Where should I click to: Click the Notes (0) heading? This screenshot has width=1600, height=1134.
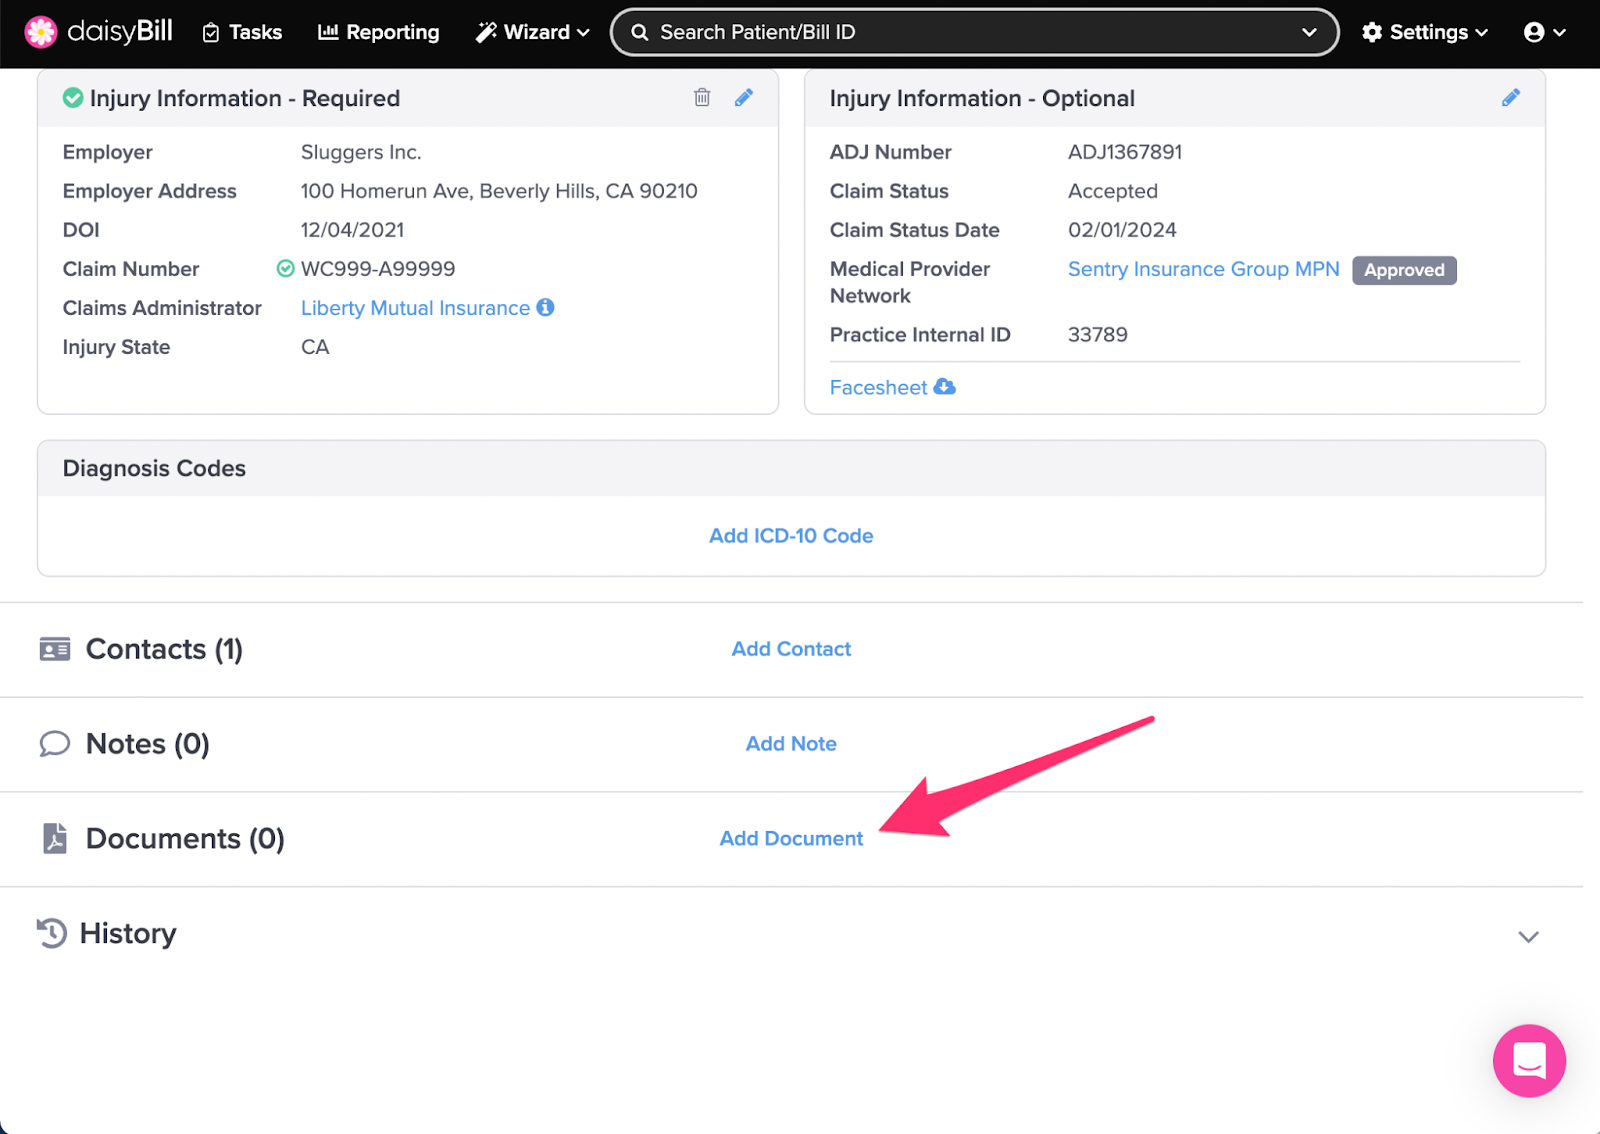click(x=148, y=744)
